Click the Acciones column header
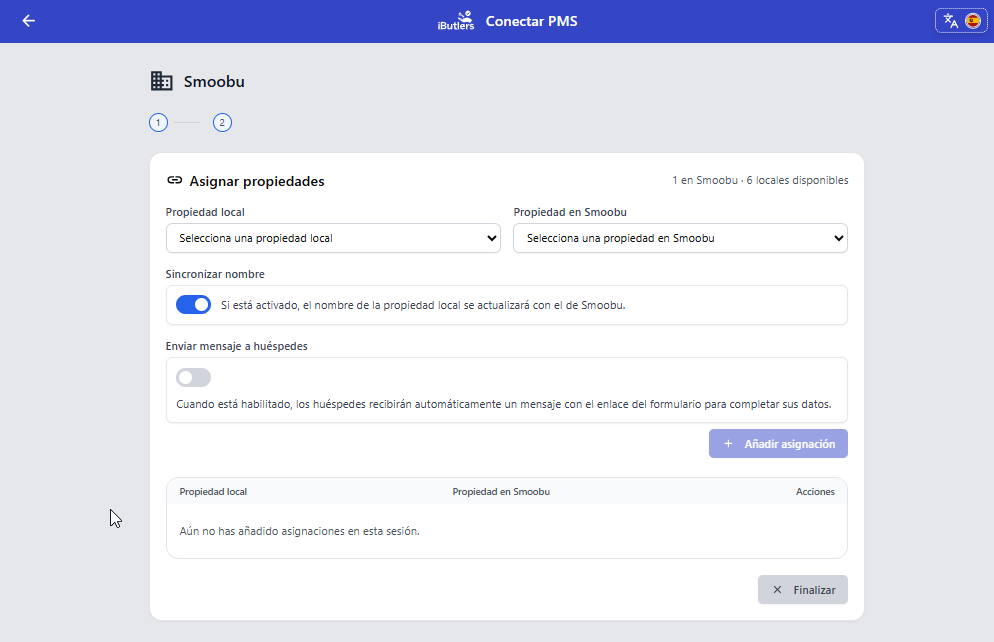Viewport: 994px width, 642px height. pyautogui.click(x=815, y=492)
